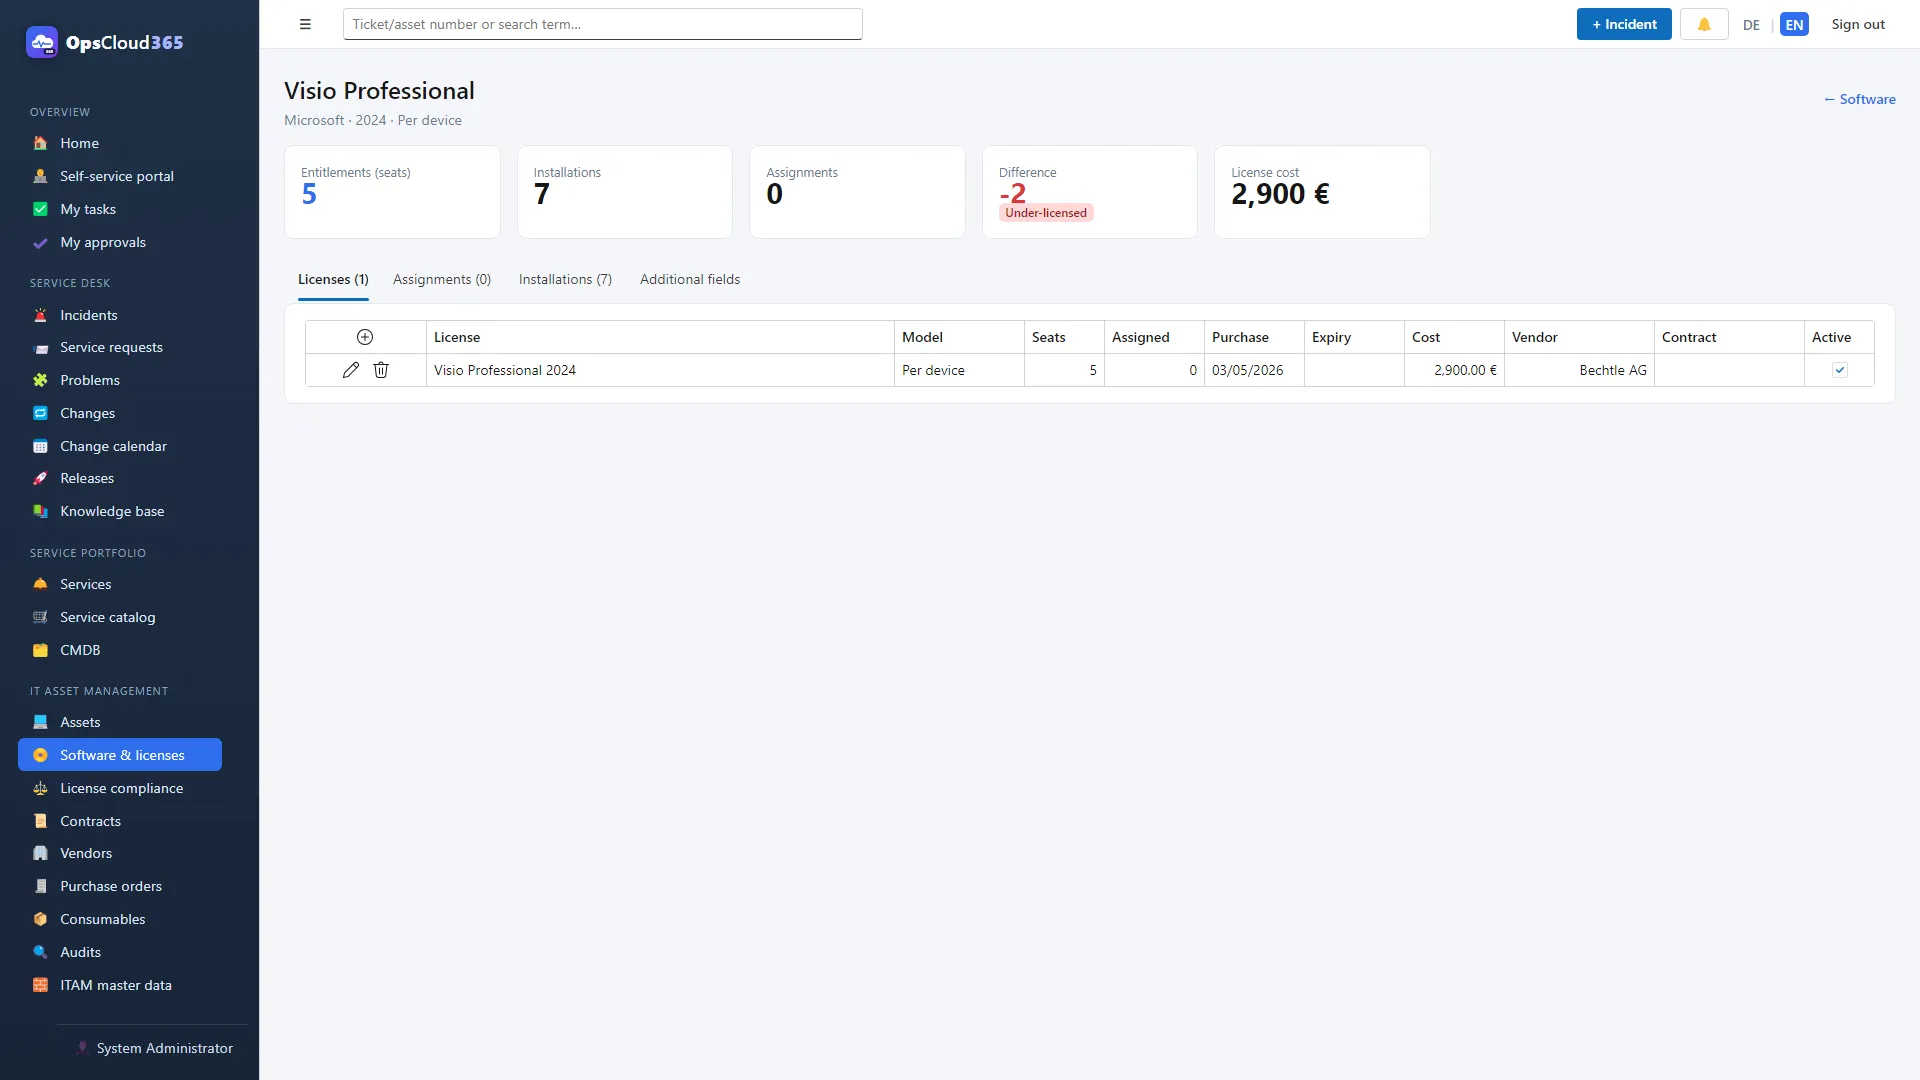
Task: Click the Installations summary card
Action: pos(625,192)
